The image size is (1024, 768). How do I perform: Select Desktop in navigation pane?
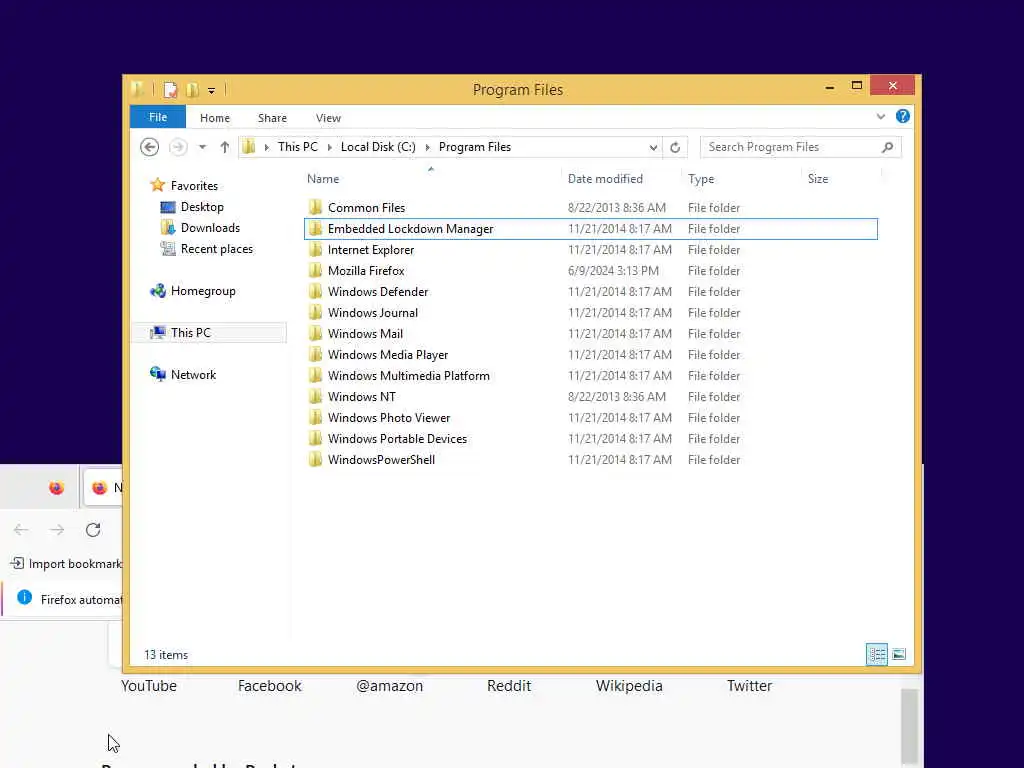[202, 207]
